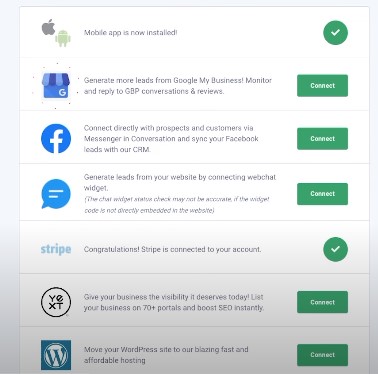Click the green checkmark beside Mobile app installed

335,33
